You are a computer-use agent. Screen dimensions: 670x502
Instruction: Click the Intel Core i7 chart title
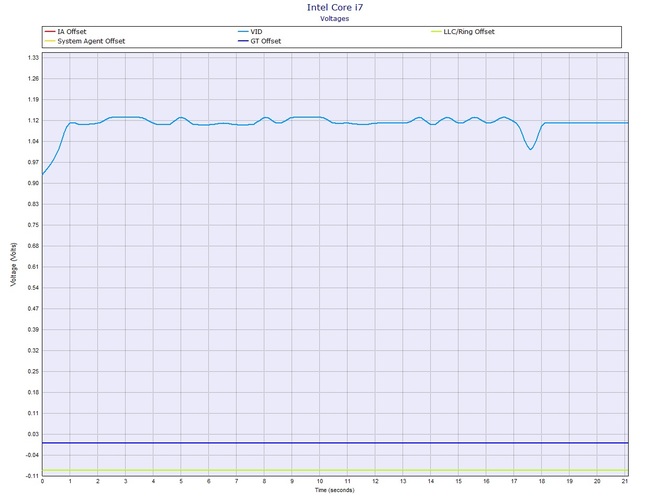[x=335, y=7]
